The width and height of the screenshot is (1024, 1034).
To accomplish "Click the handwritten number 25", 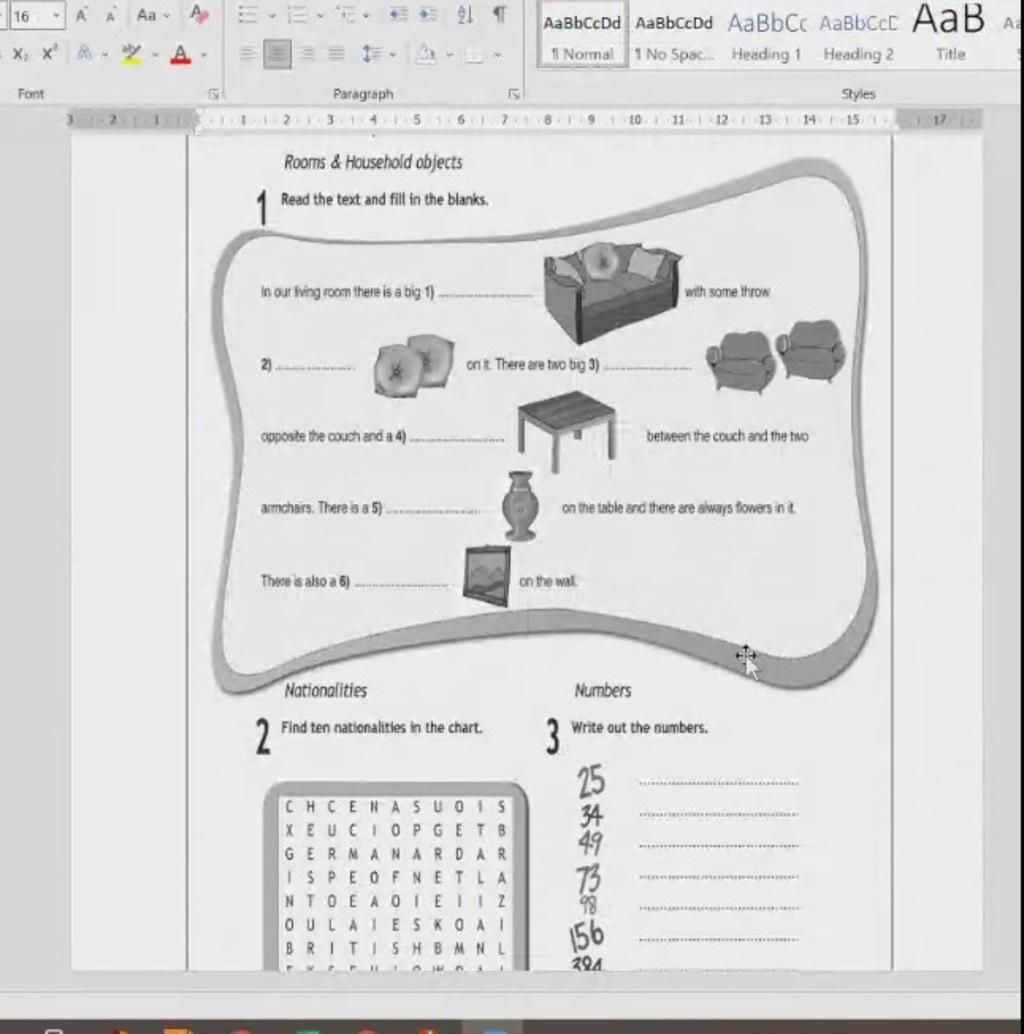I will (x=590, y=781).
